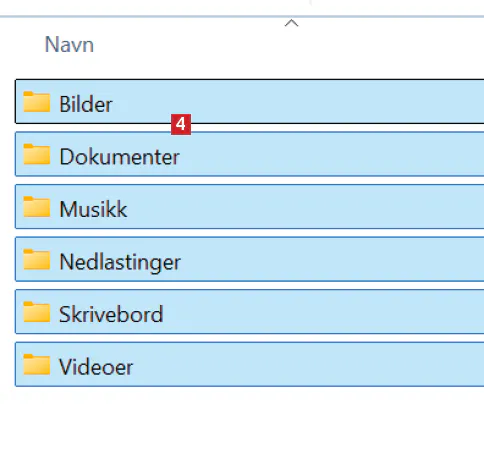Select the Dokumenter folder icon
This screenshot has width=484, height=457.
tap(37, 154)
